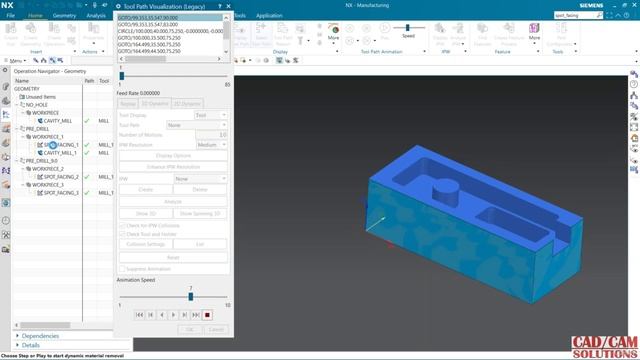640x360 pixels.
Task: Select the SPOT_FACING_3 operation row
Action: click(61, 193)
